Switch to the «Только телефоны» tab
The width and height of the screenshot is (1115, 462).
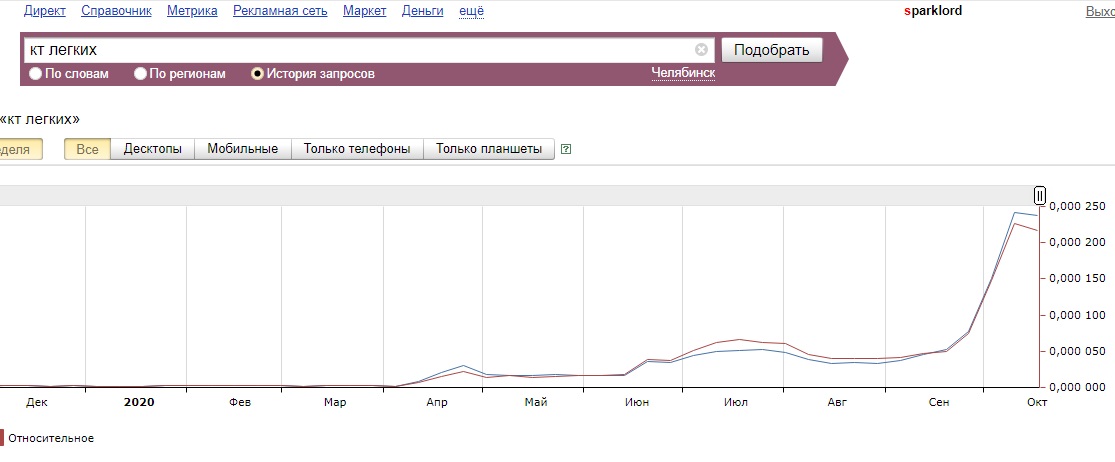357,149
